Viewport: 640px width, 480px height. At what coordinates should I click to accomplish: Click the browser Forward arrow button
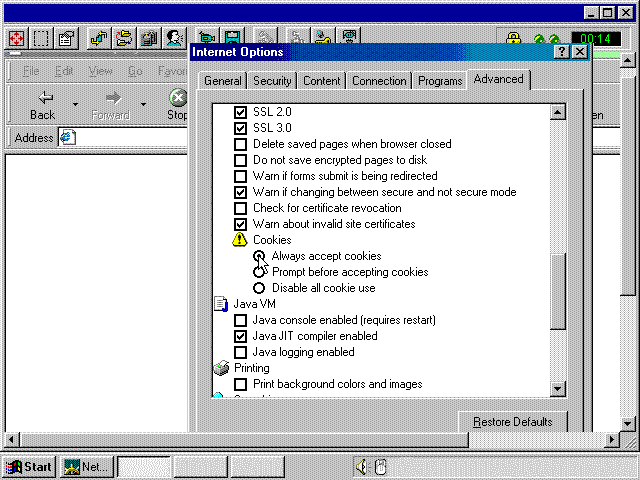point(111,105)
